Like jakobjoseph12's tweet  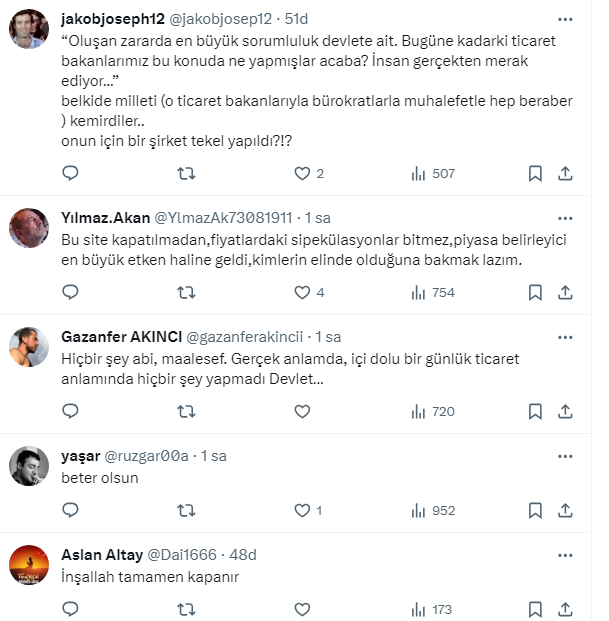pos(302,173)
